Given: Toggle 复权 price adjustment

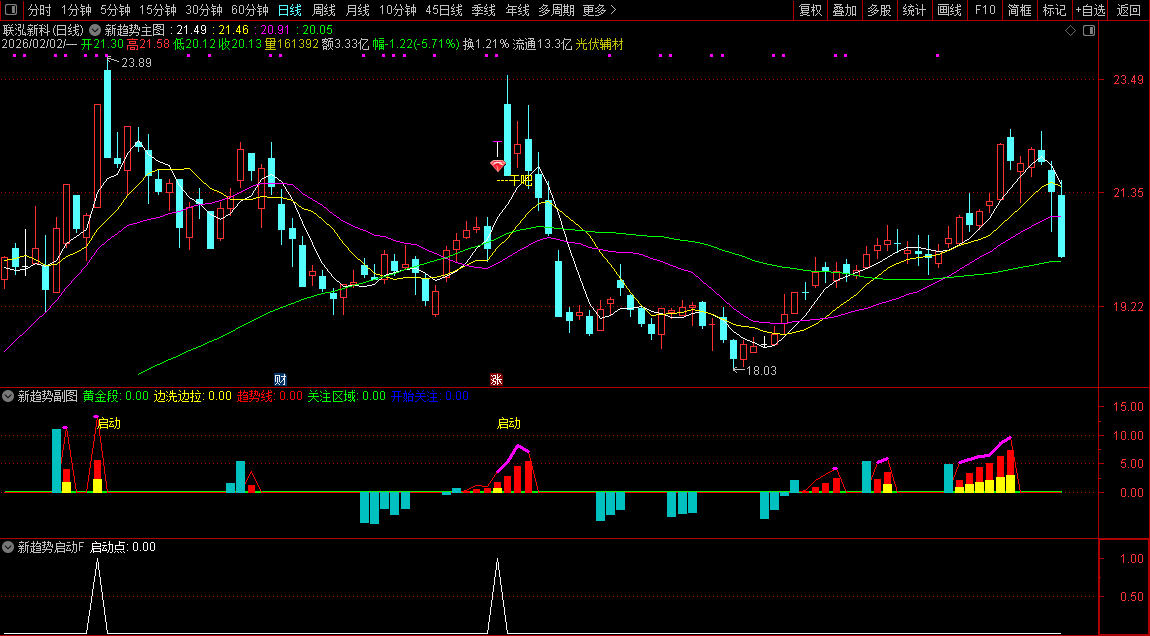Looking at the screenshot, I should coord(810,10).
